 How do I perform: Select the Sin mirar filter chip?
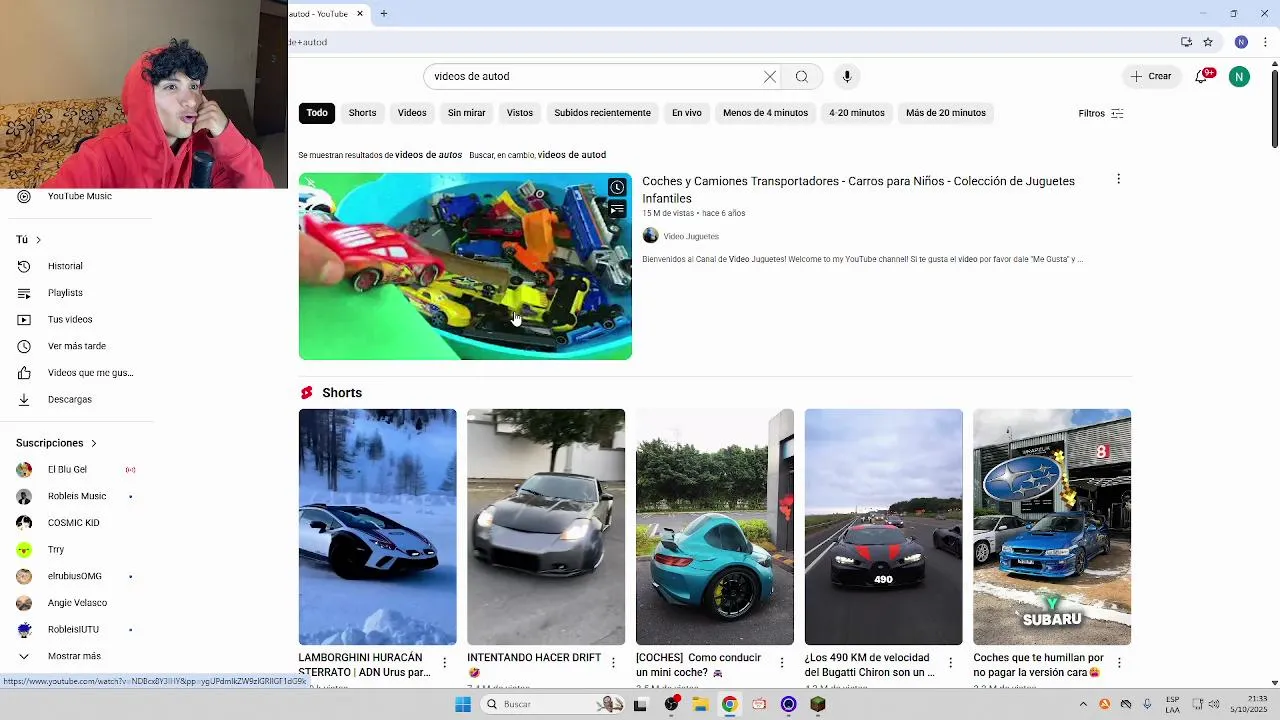pos(466,113)
